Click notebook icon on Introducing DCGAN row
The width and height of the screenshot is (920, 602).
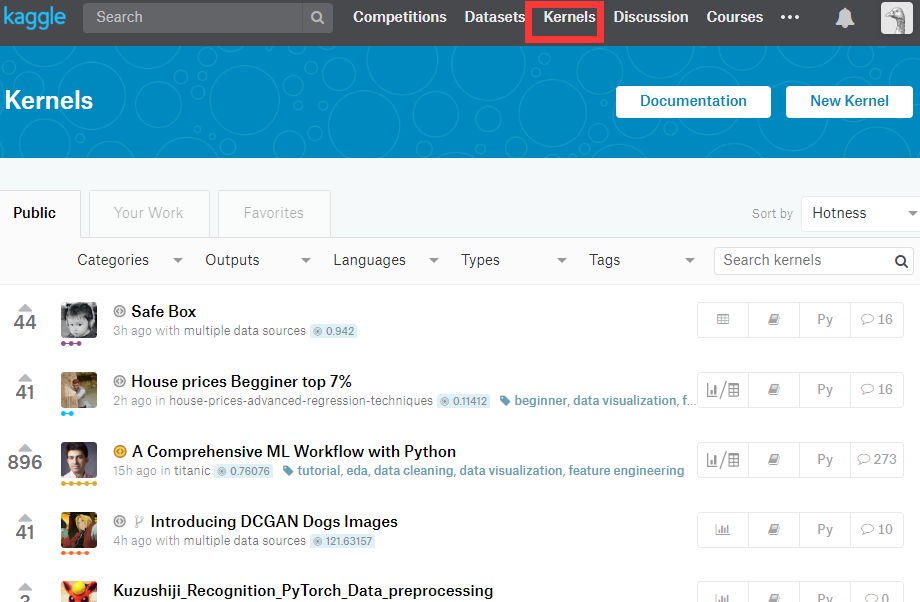(x=774, y=530)
